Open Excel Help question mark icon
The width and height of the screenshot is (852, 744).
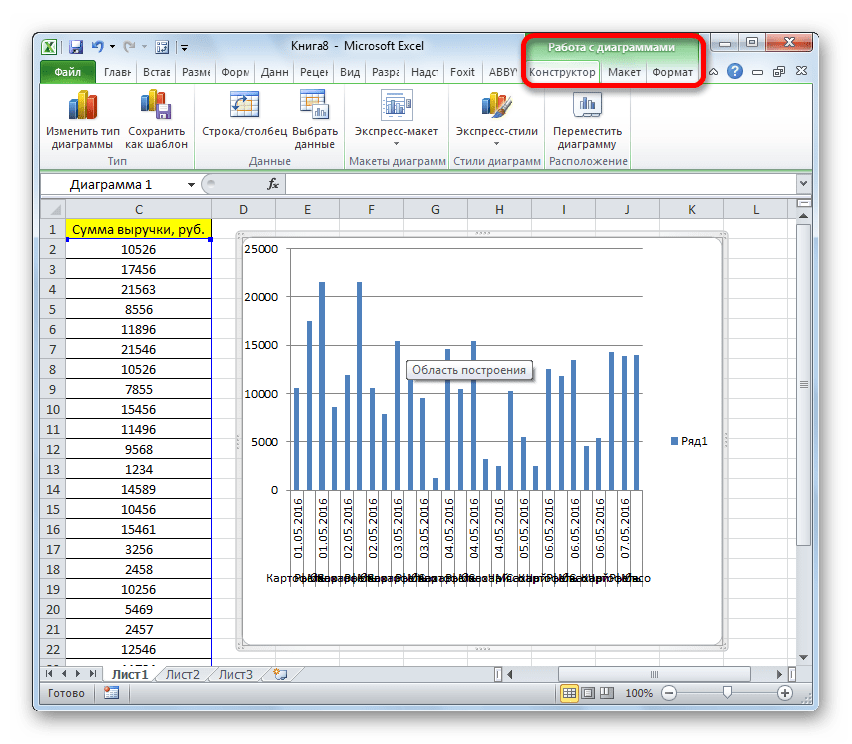tap(735, 72)
